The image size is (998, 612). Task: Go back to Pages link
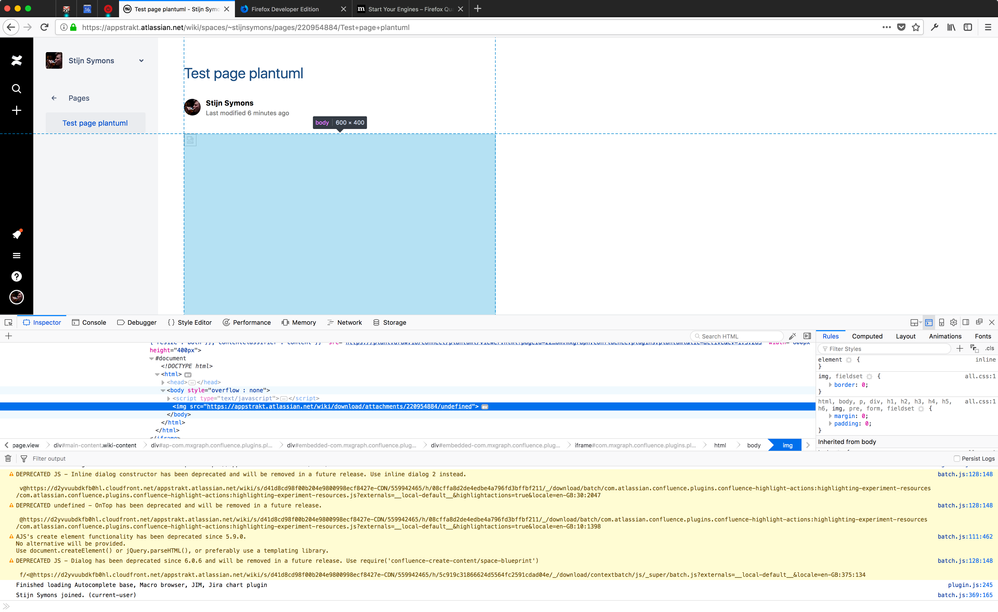point(79,98)
